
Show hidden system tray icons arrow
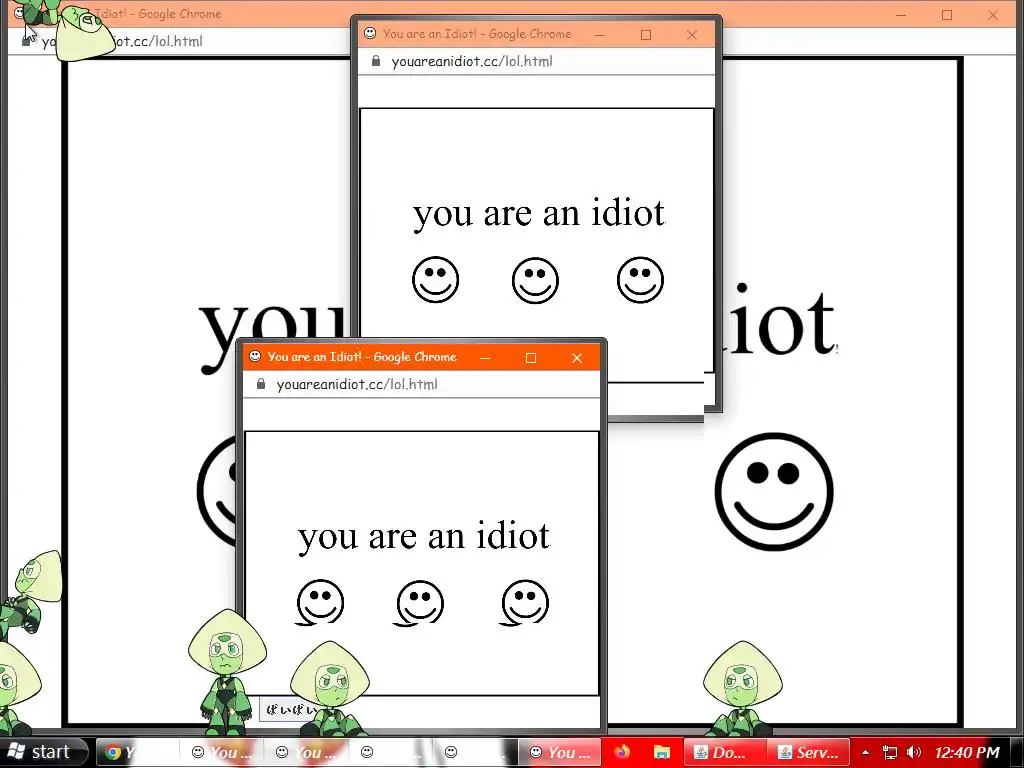[865, 752]
